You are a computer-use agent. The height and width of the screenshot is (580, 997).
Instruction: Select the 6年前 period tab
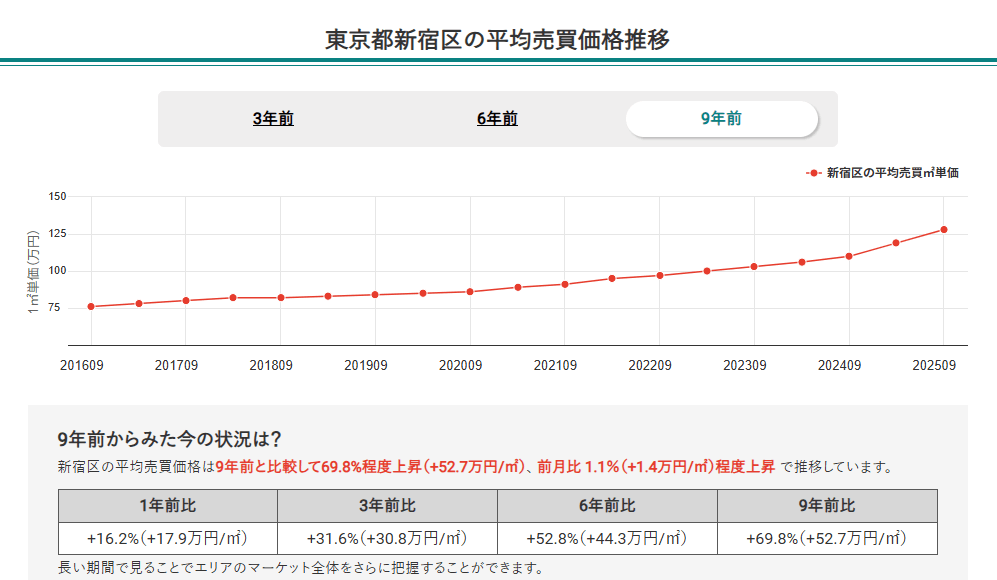[x=497, y=119]
